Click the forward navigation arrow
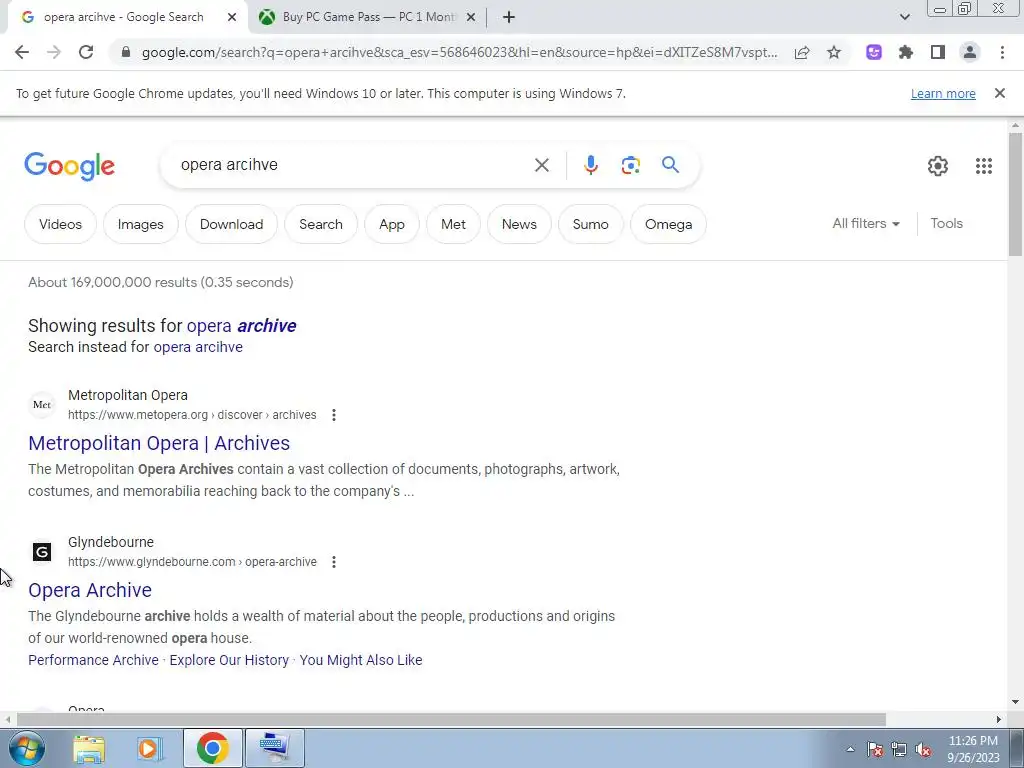The height and width of the screenshot is (768, 1024). [x=54, y=52]
